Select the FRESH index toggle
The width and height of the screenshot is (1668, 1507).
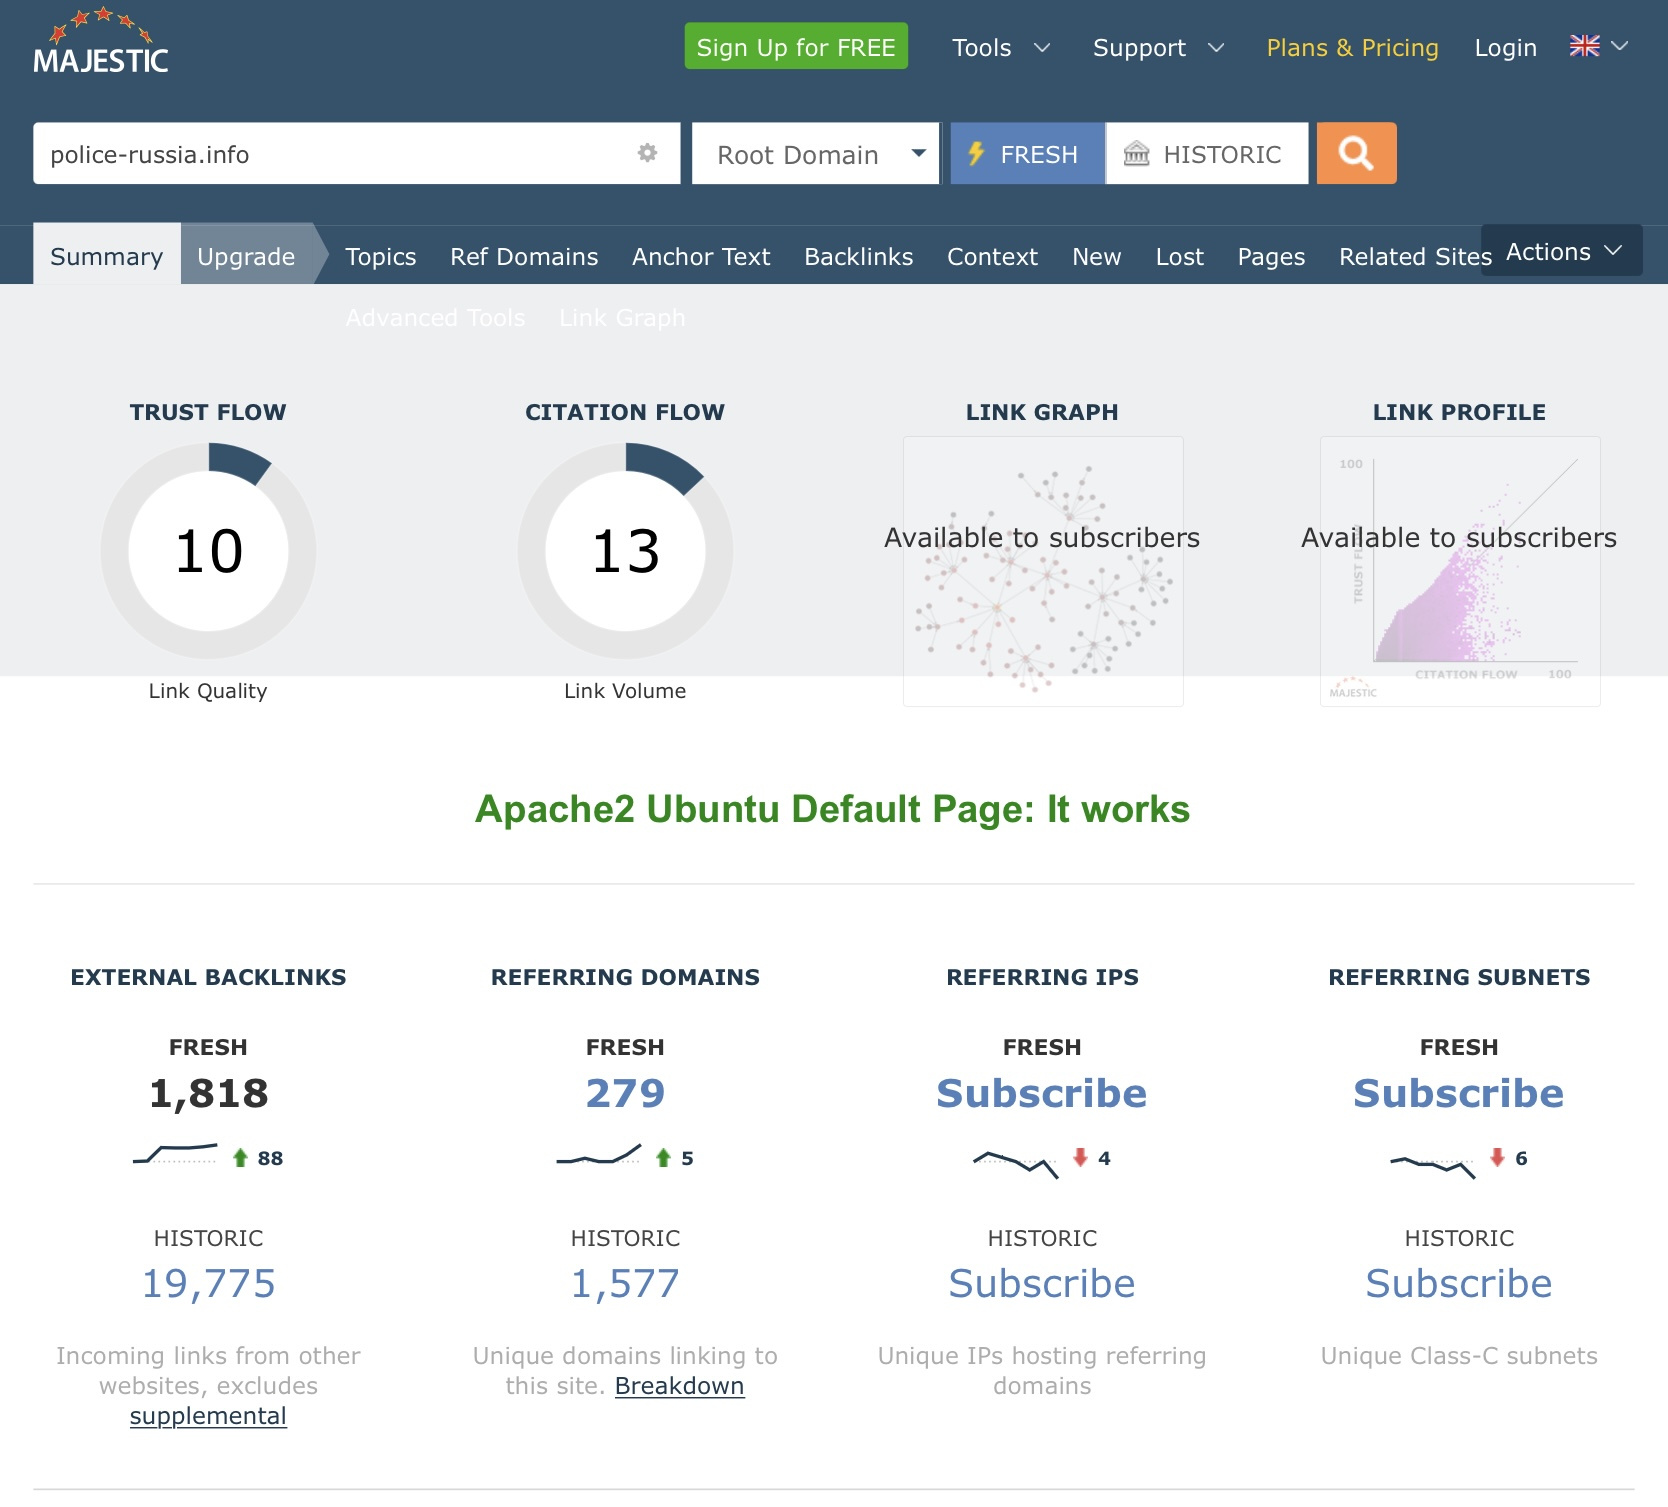pos(1027,153)
